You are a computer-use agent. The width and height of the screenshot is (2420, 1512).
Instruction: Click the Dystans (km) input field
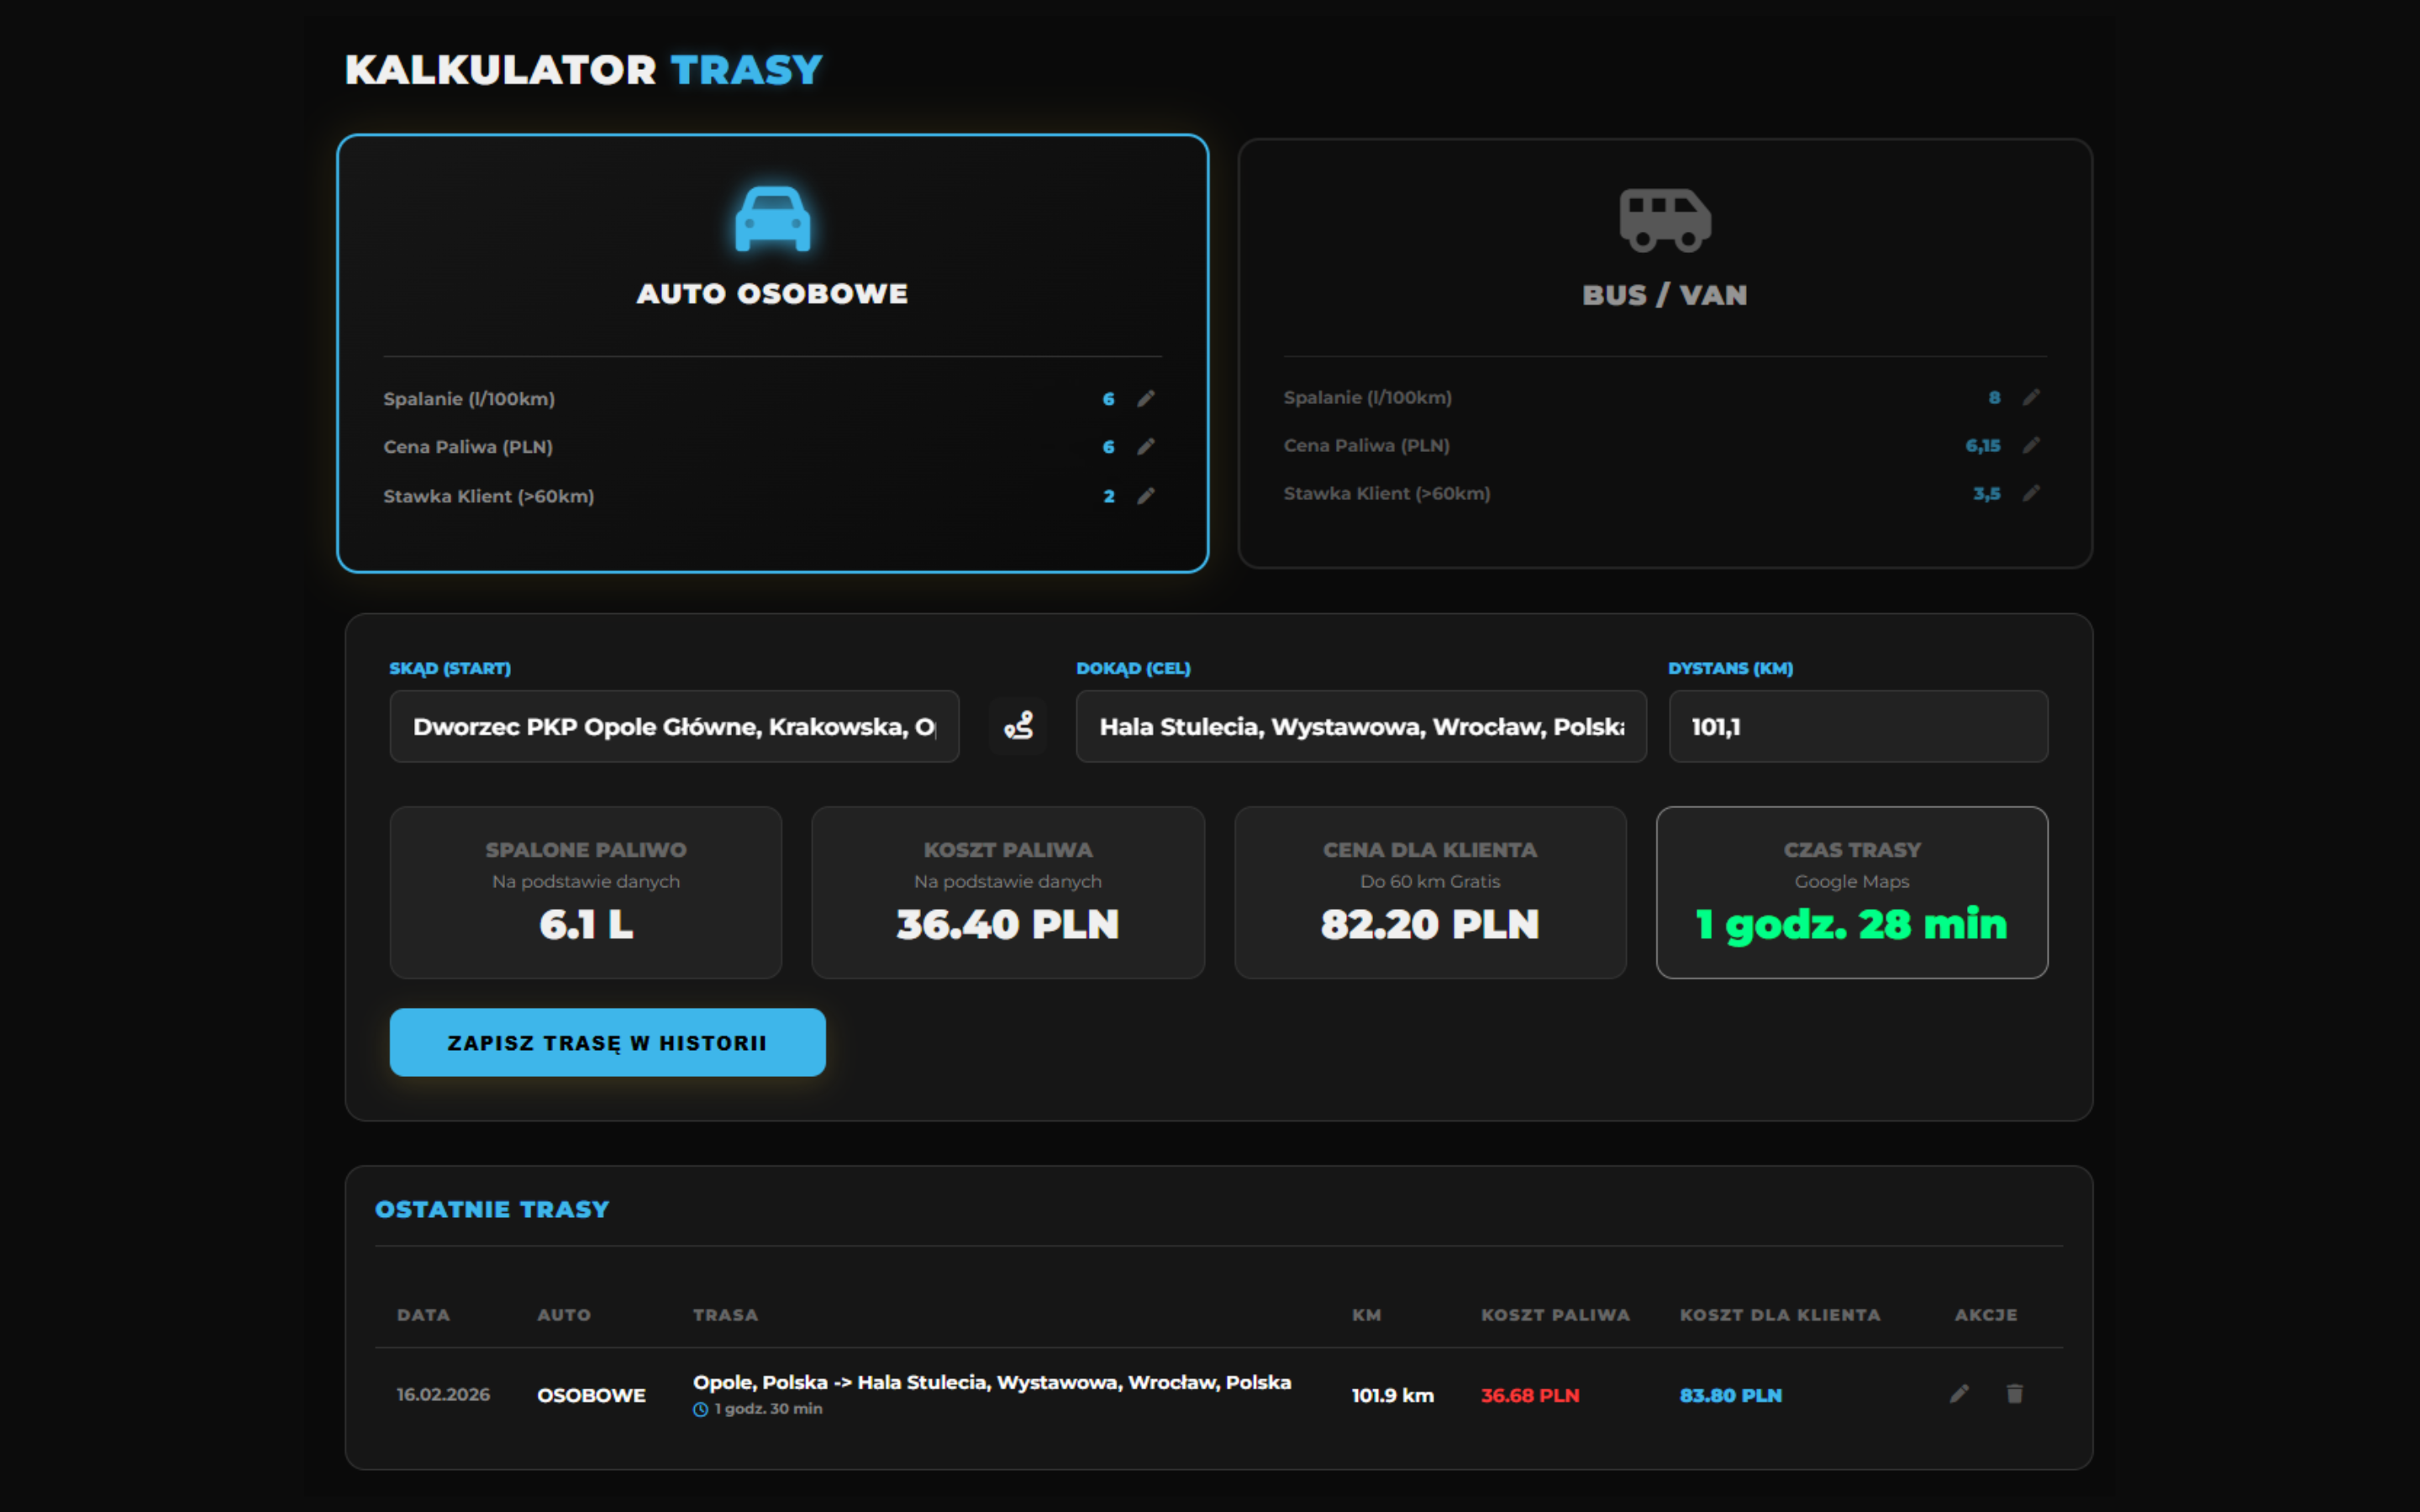(1857, 727)
